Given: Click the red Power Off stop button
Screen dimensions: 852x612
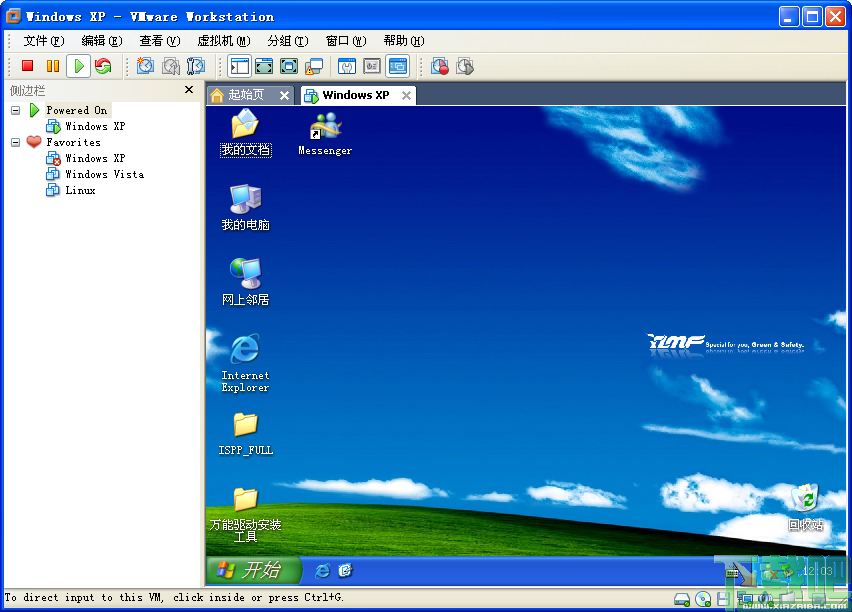Looking at the screenshot, I should point(28,66).
